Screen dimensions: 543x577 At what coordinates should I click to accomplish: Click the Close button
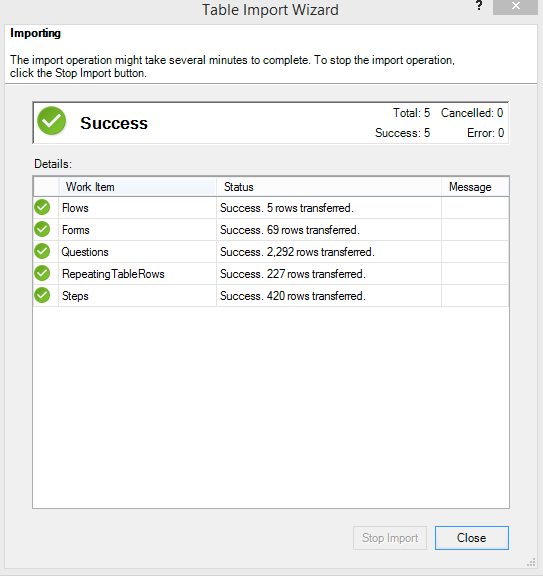tap(472, 538)
